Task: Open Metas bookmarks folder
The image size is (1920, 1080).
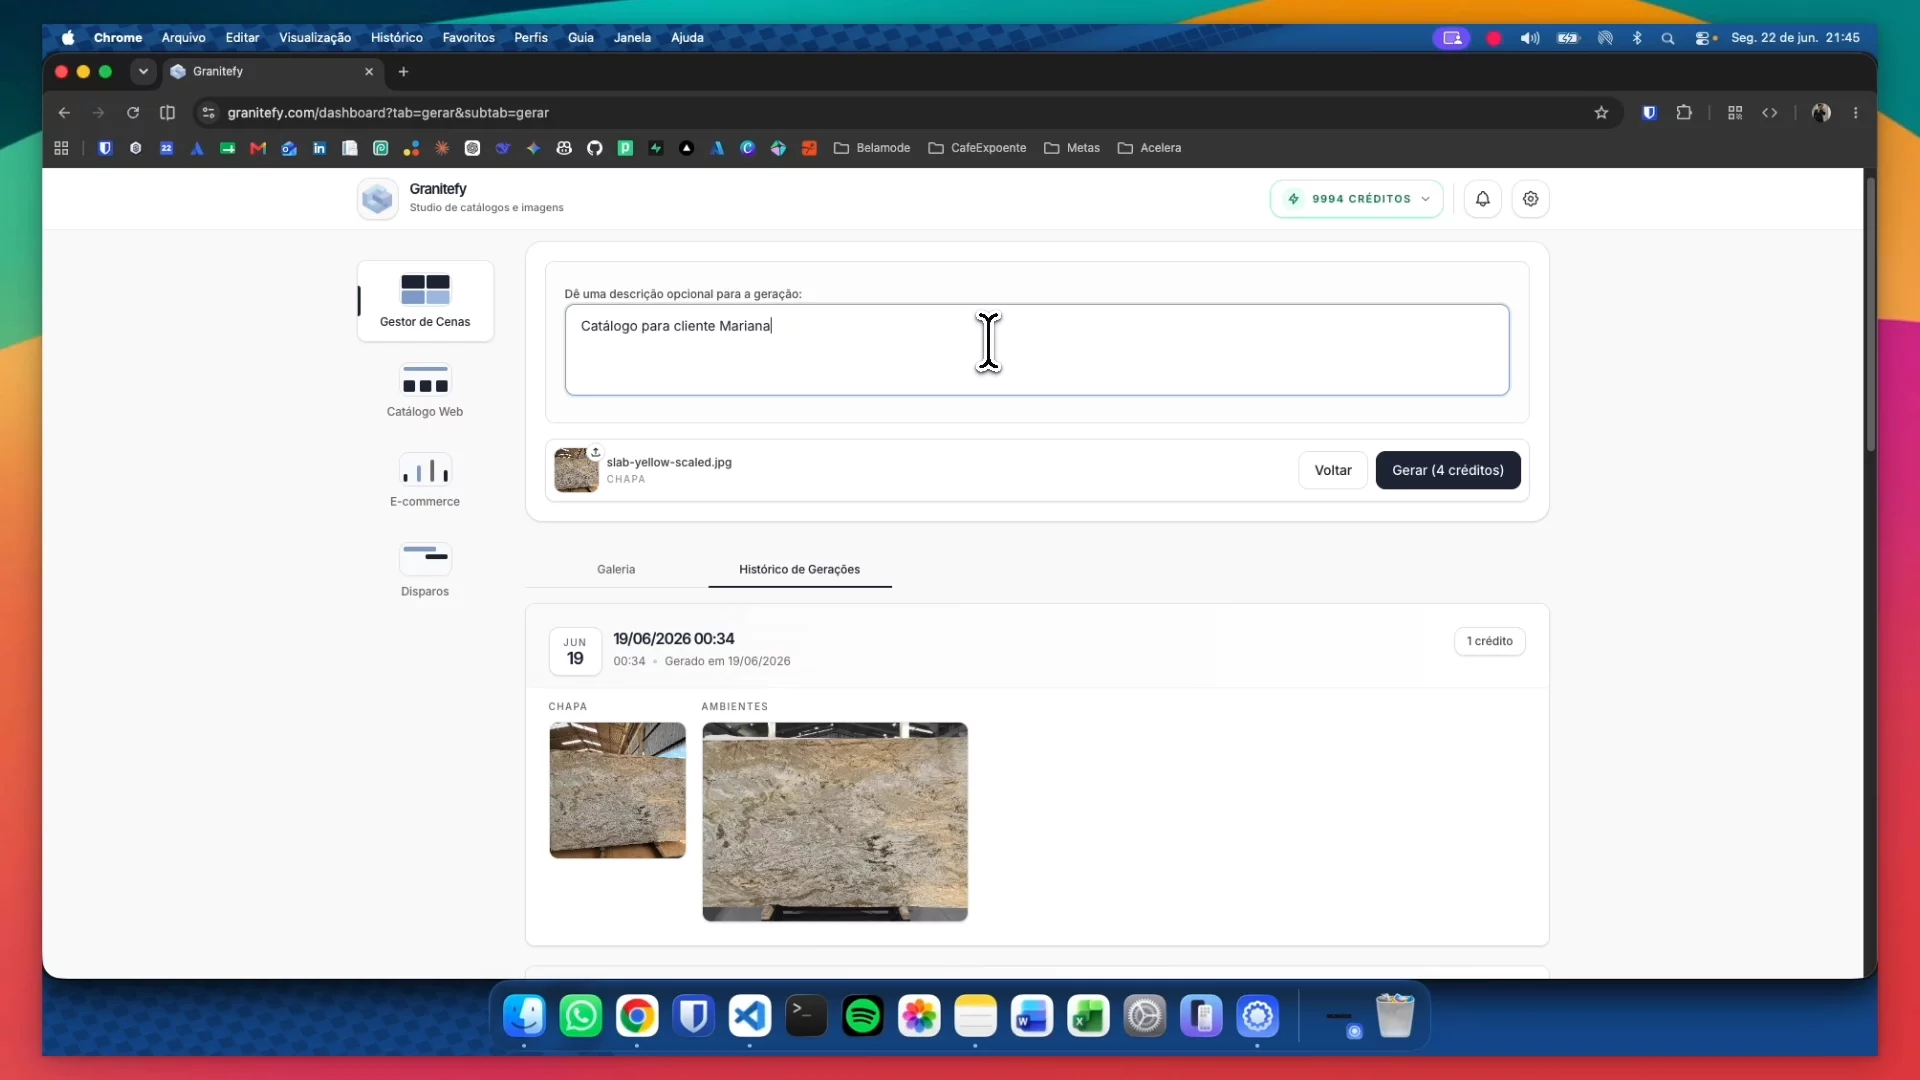Action: tap(1072, 148)
